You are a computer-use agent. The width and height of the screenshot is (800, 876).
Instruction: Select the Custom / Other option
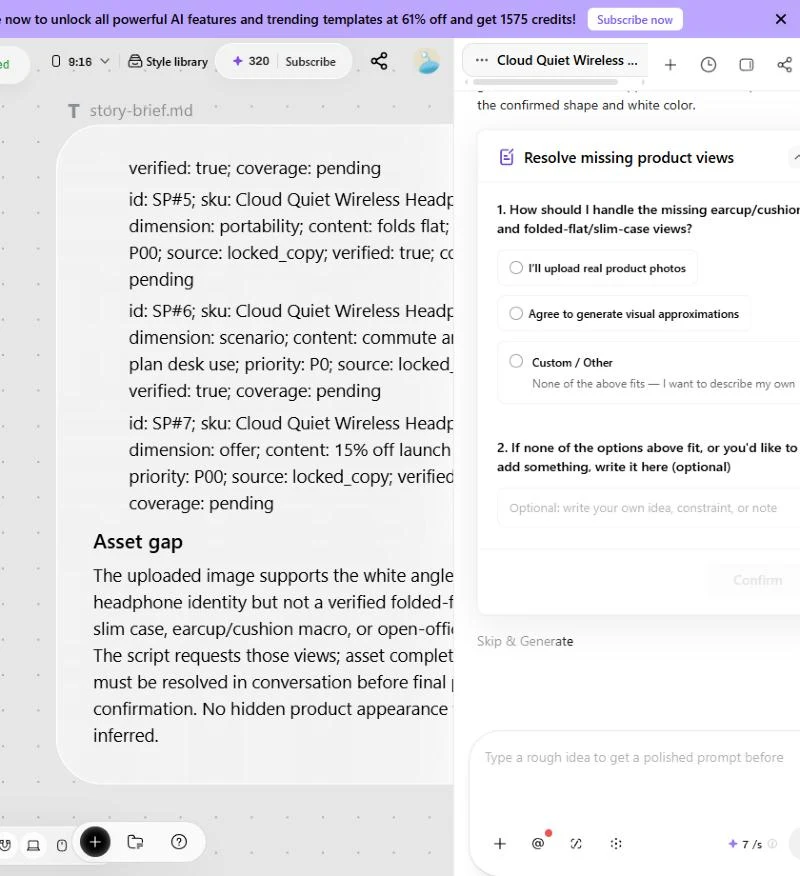[x=649, y=373]
